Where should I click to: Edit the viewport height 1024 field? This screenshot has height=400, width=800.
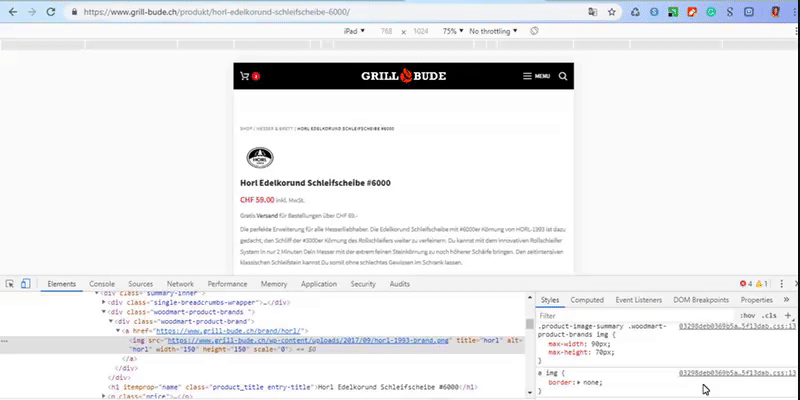(x=421, y=31)
